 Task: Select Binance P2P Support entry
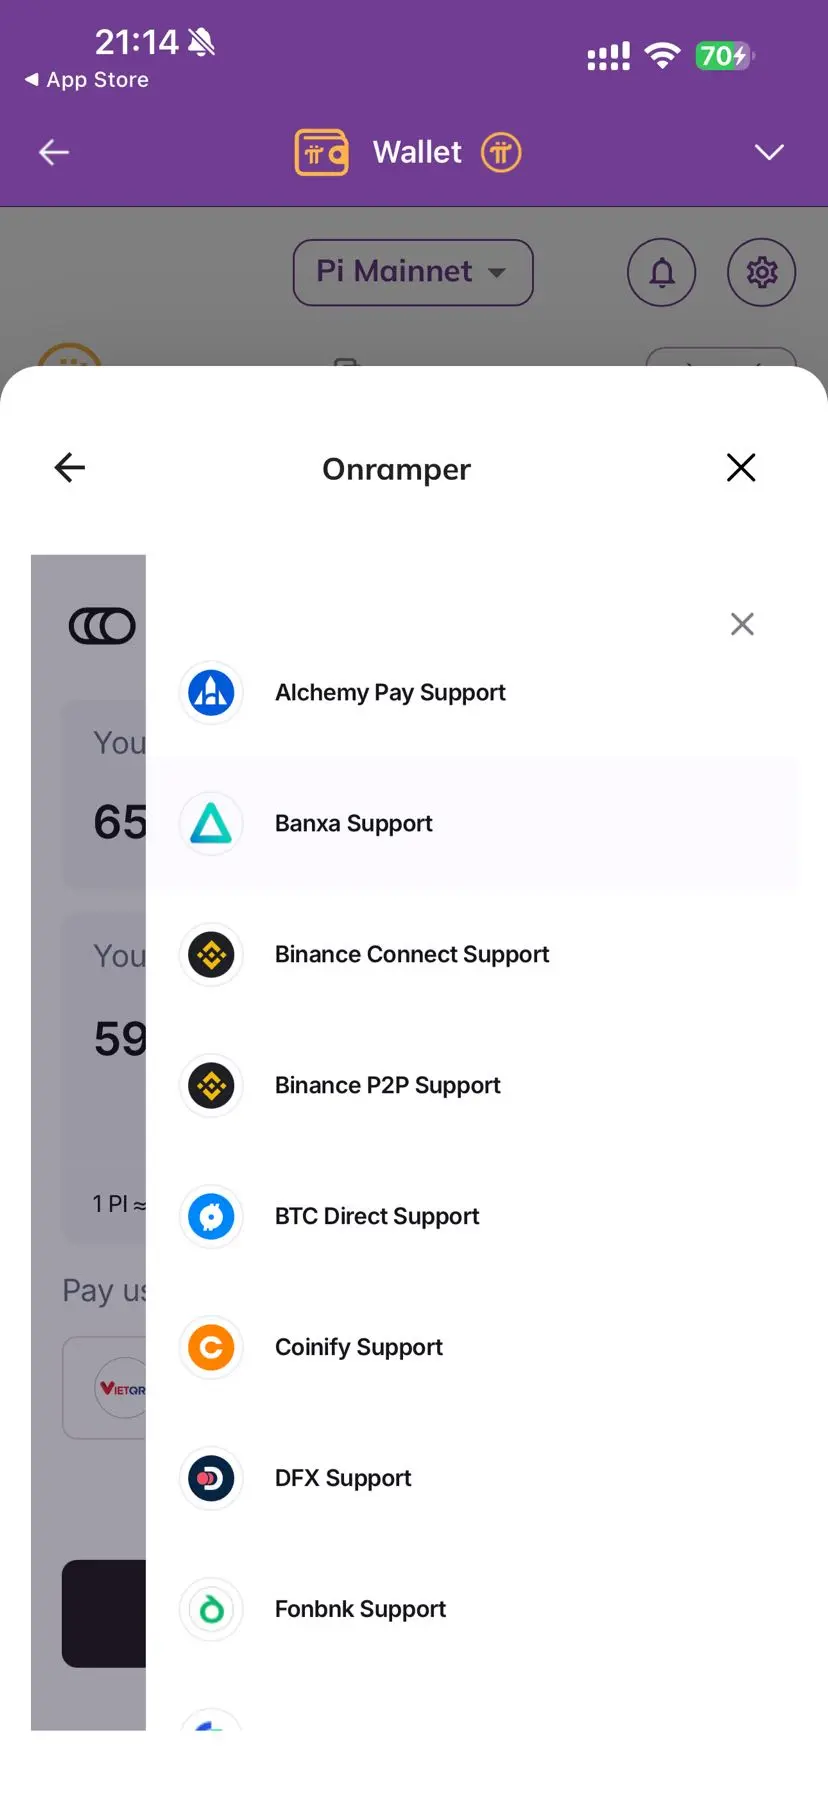(x=478, y=1085)
